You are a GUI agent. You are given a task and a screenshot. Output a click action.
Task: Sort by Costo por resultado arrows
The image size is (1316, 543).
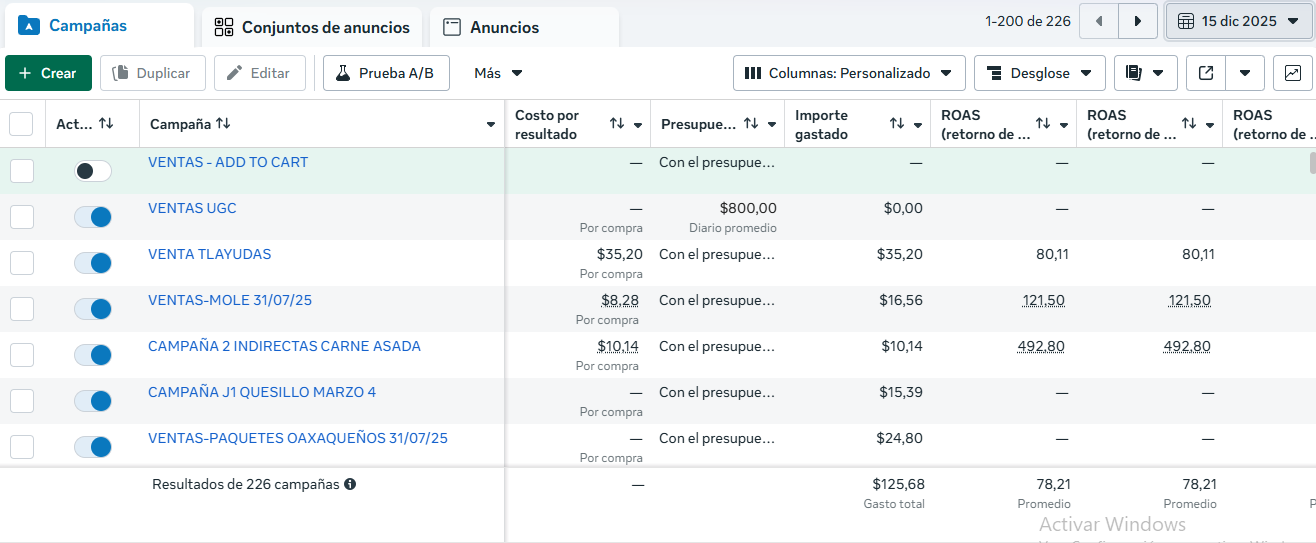tap(617, 124)
